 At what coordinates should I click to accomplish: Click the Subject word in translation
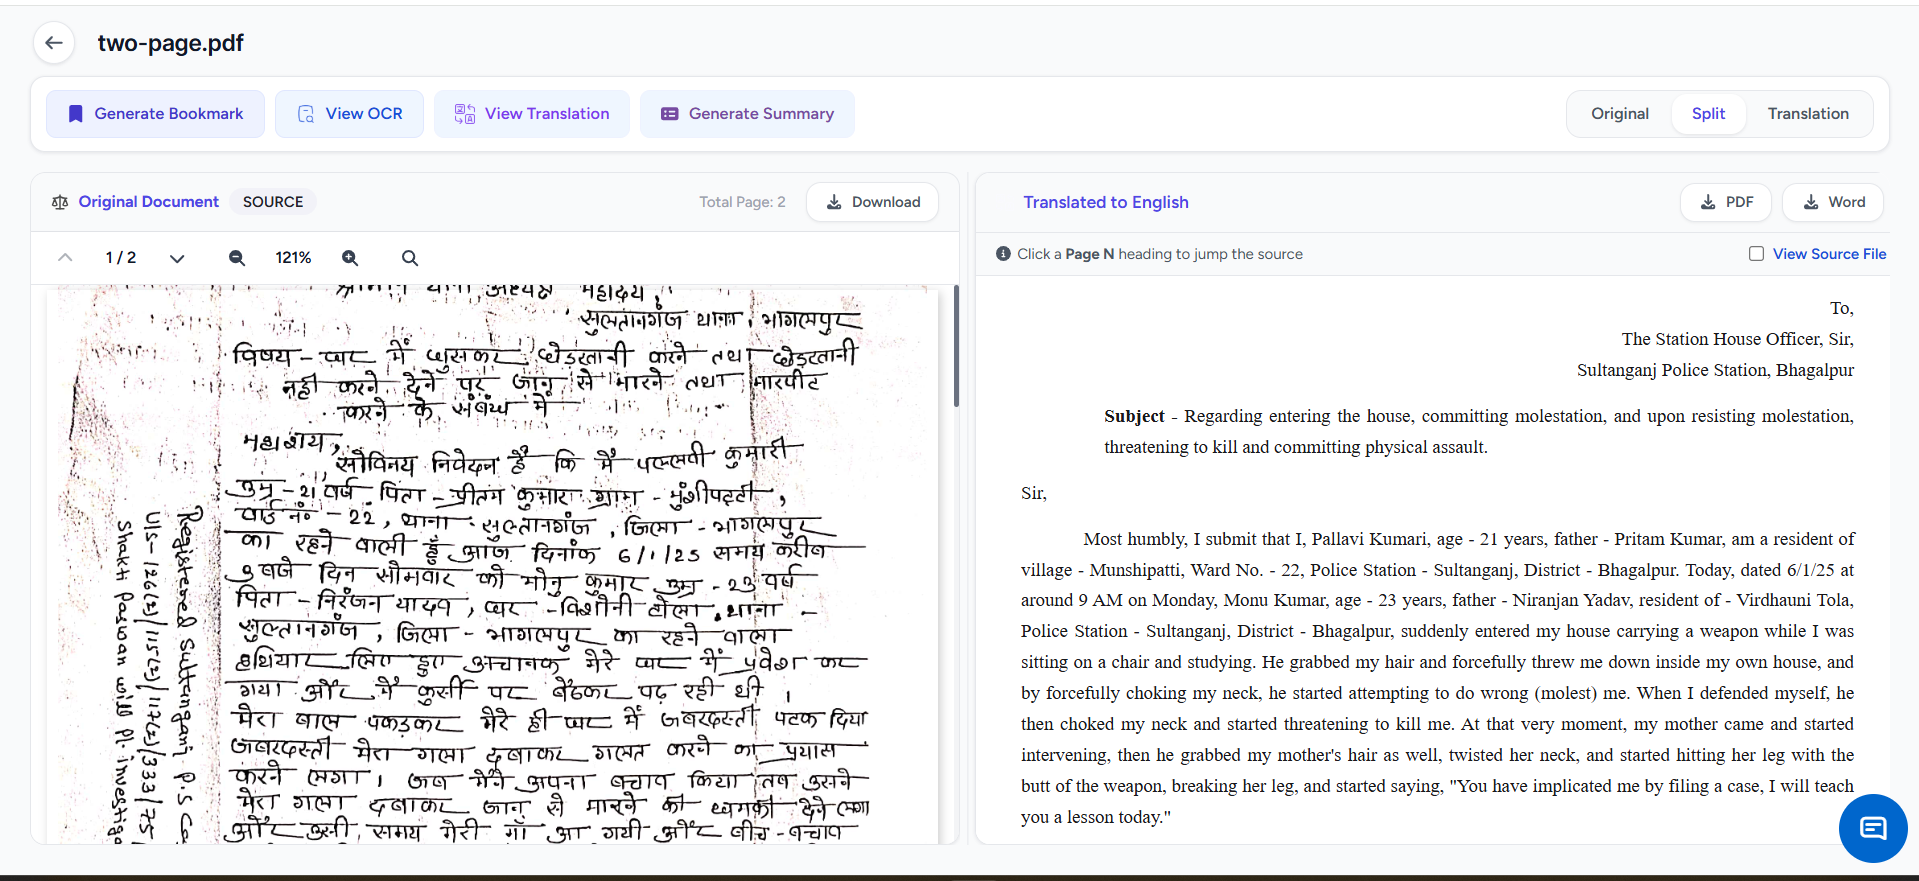click(1134, 416)
